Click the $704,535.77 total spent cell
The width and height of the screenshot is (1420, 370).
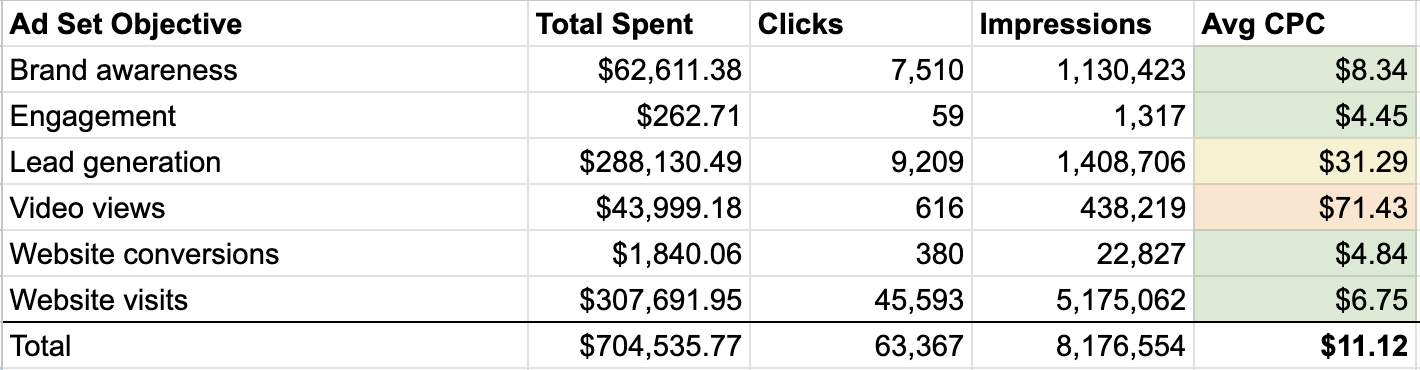click(x=639, y=346)
